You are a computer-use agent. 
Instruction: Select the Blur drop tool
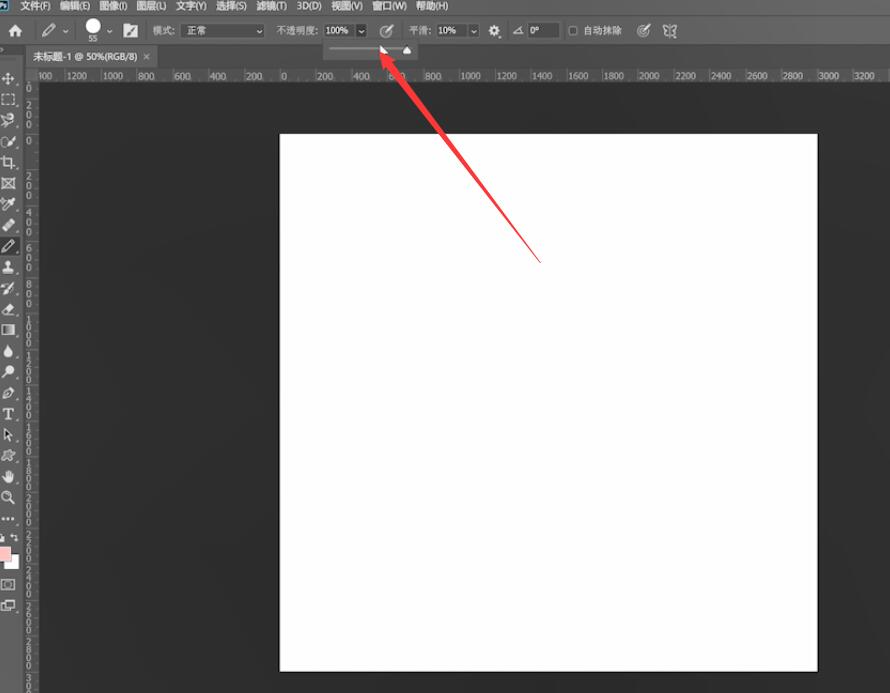[x=8, y=351]
